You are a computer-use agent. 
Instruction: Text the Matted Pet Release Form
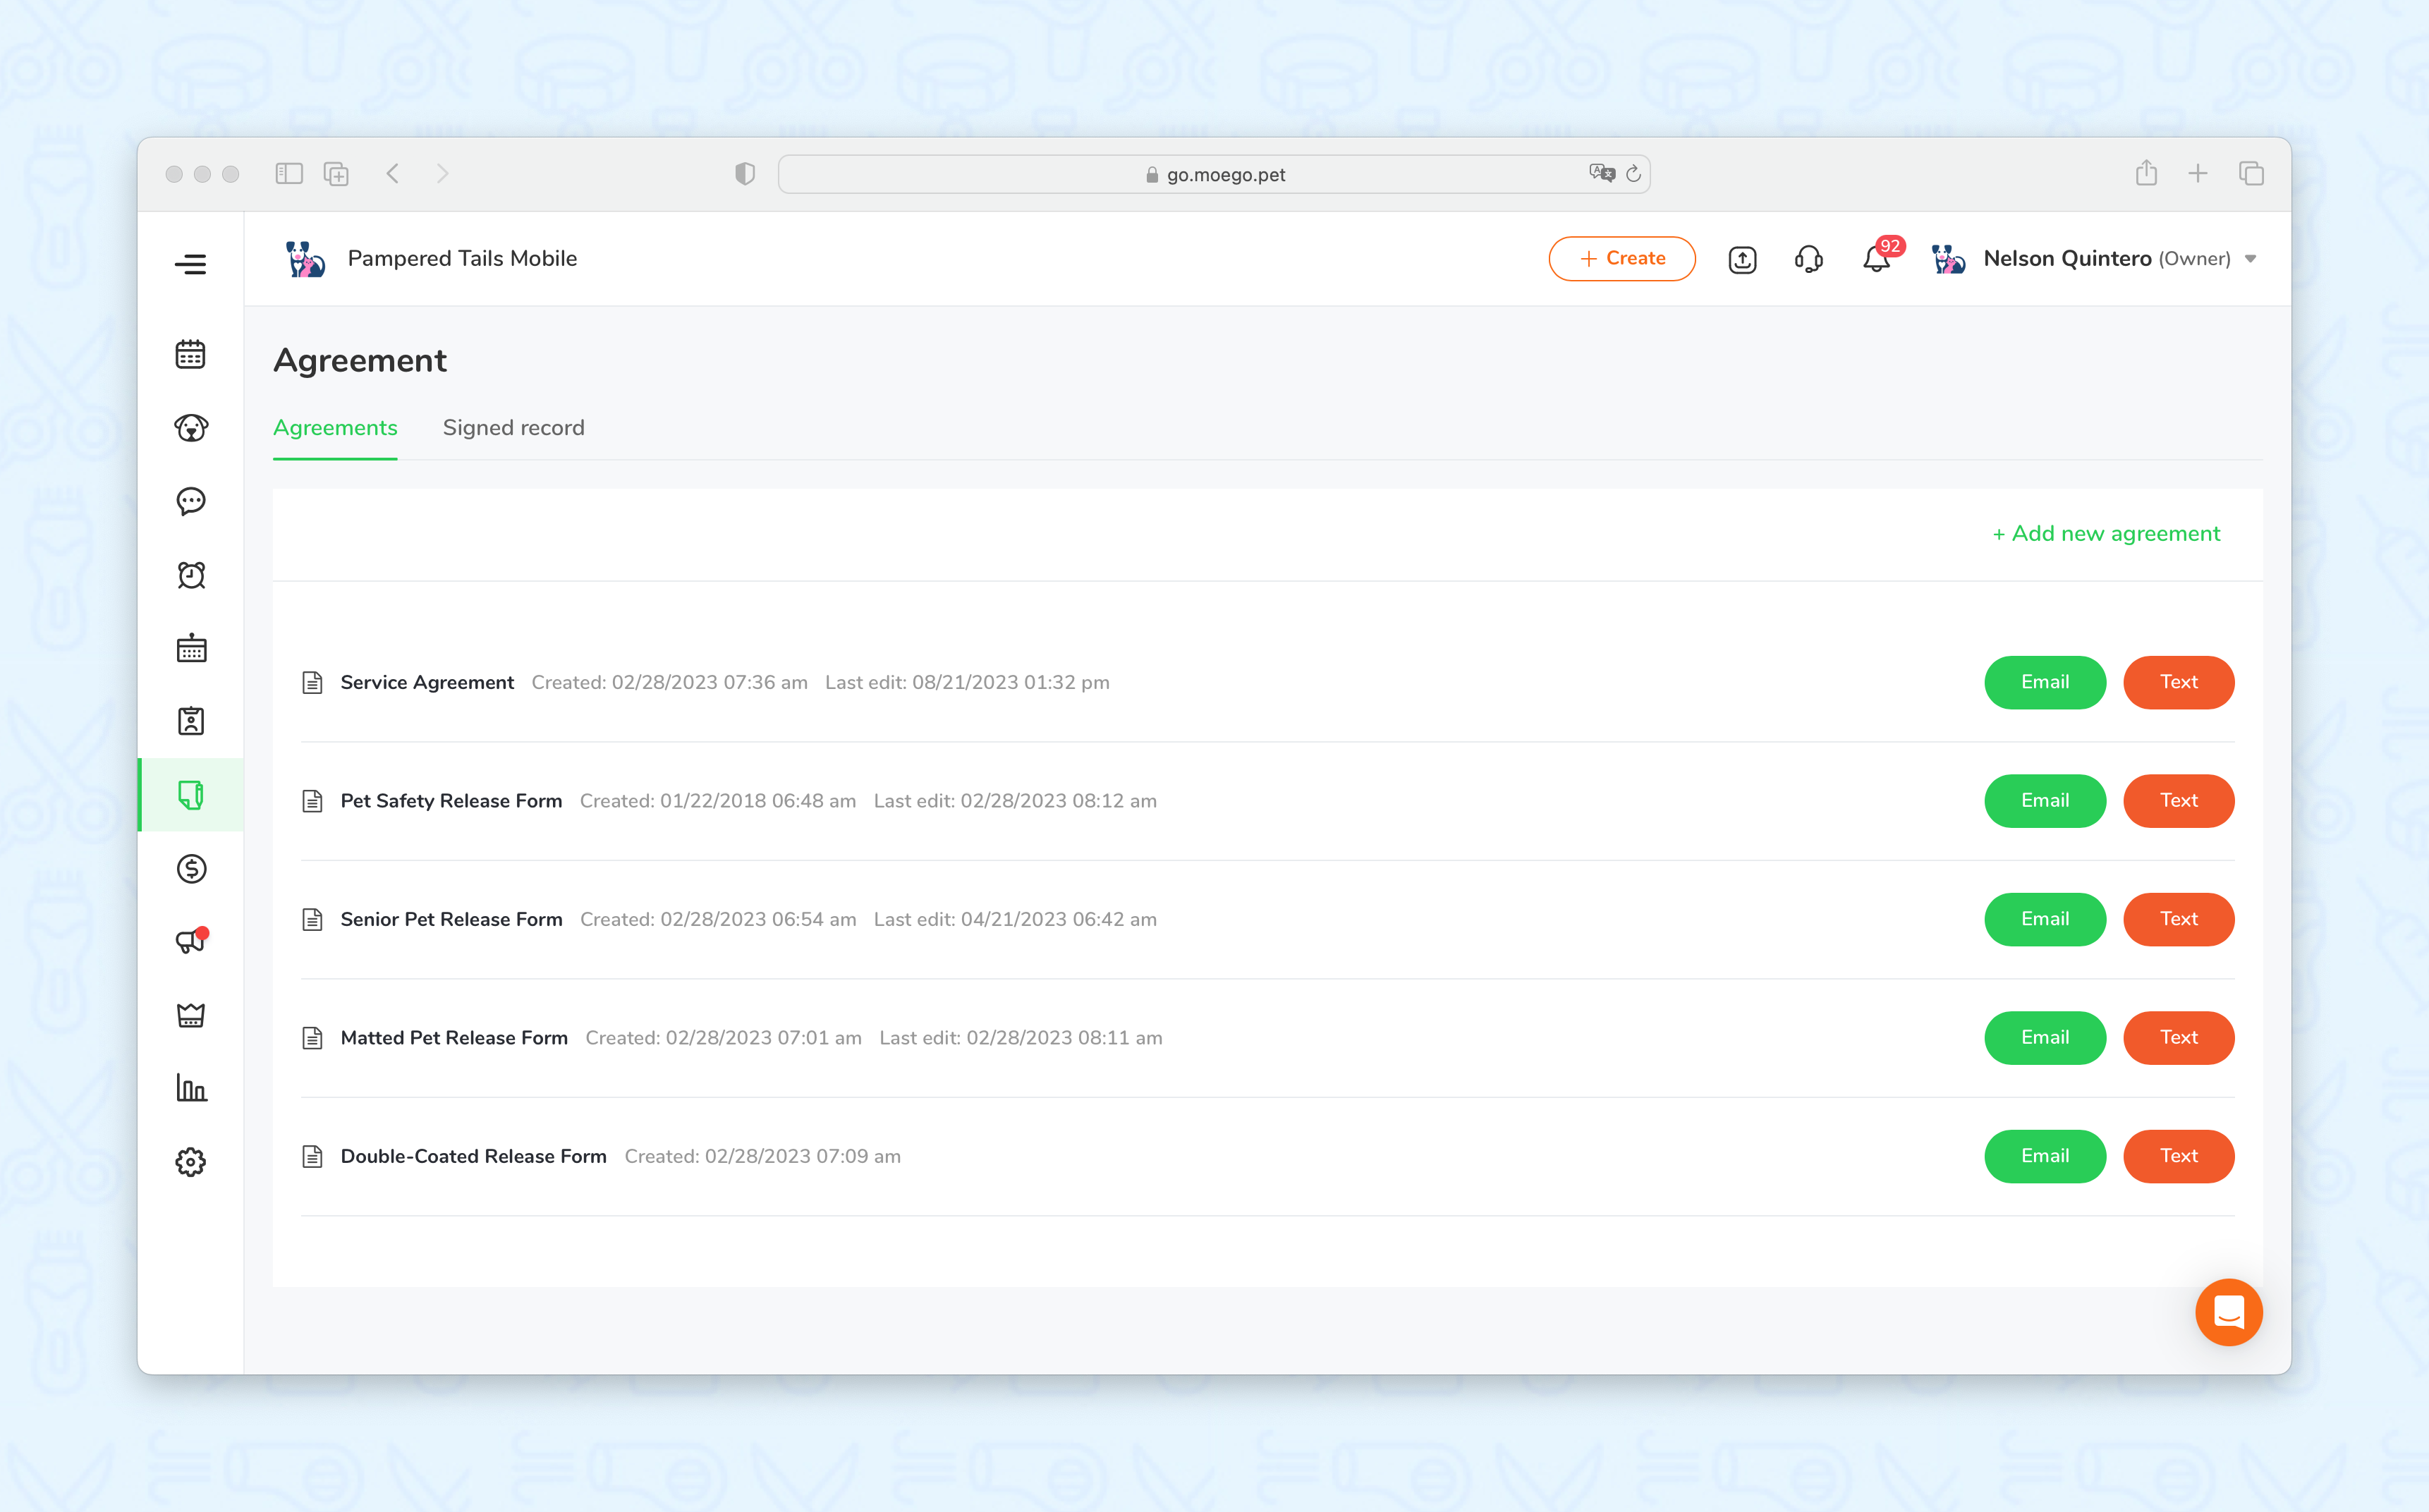point(2178,1038)
